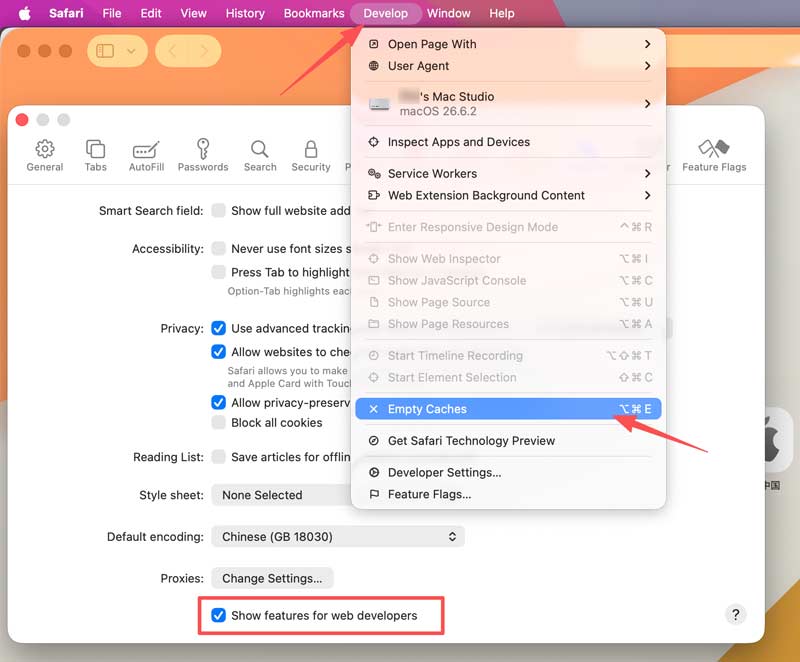Uncheck Show features for web developers
The height and width of the screenshot is (662, 800).
click(x=218, y=615)
